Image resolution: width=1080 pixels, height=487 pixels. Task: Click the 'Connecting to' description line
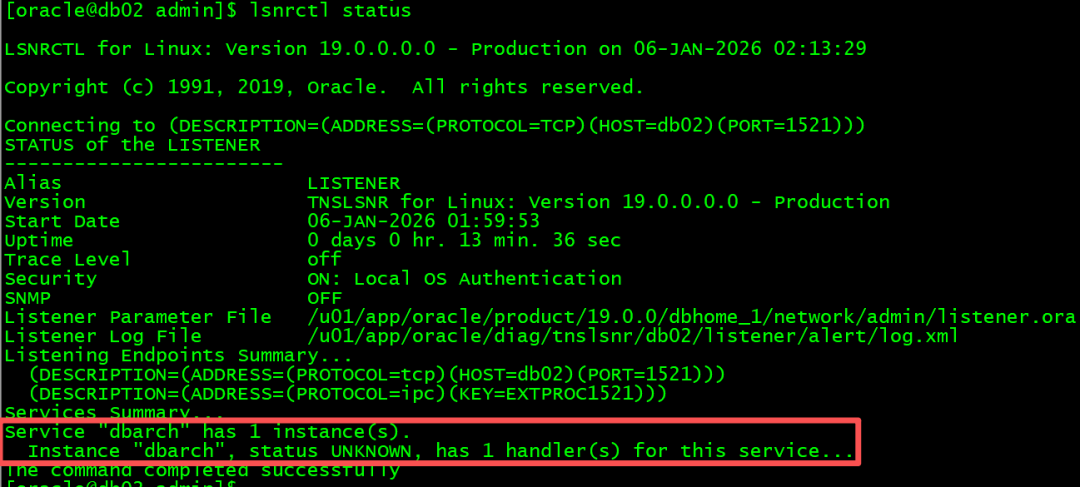(435, 126)
